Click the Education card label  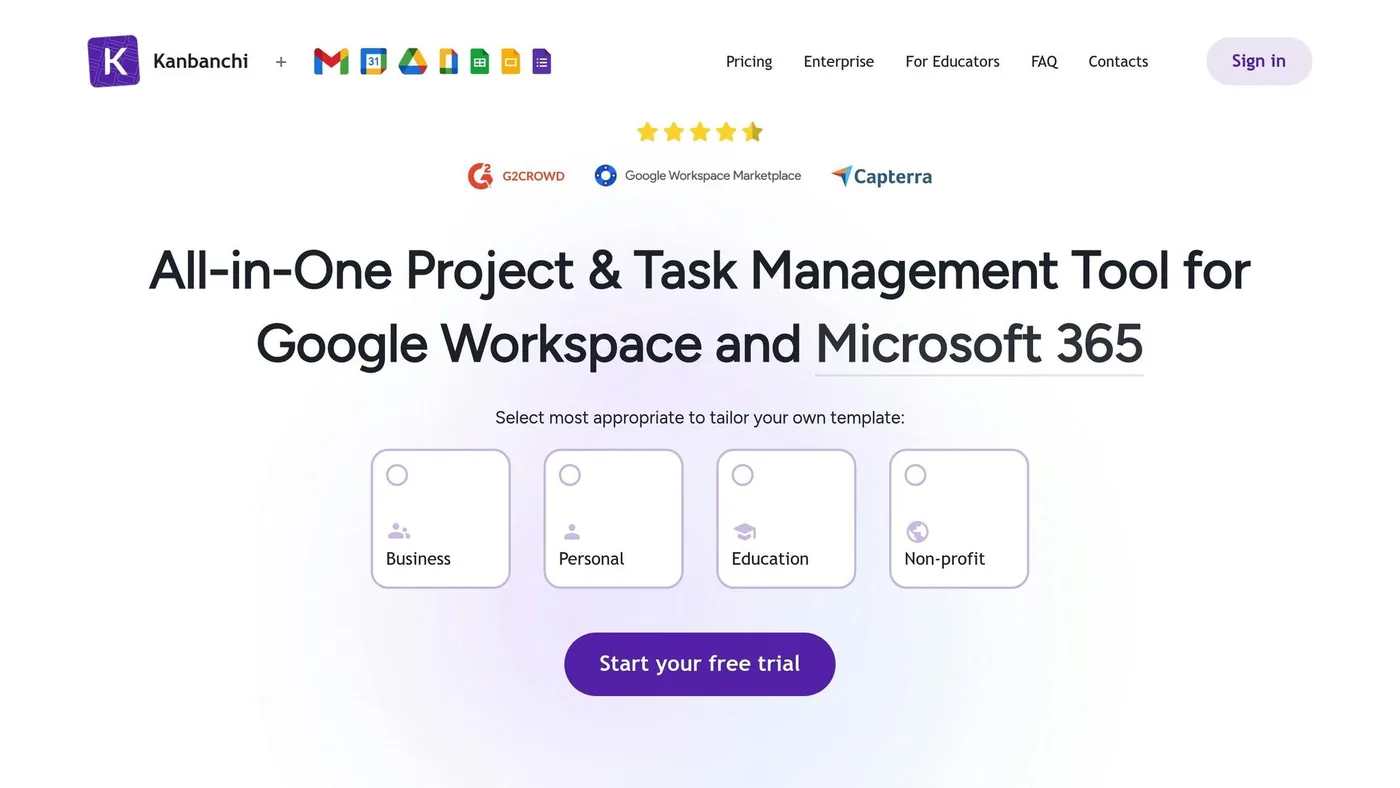[x=770, y=559]
